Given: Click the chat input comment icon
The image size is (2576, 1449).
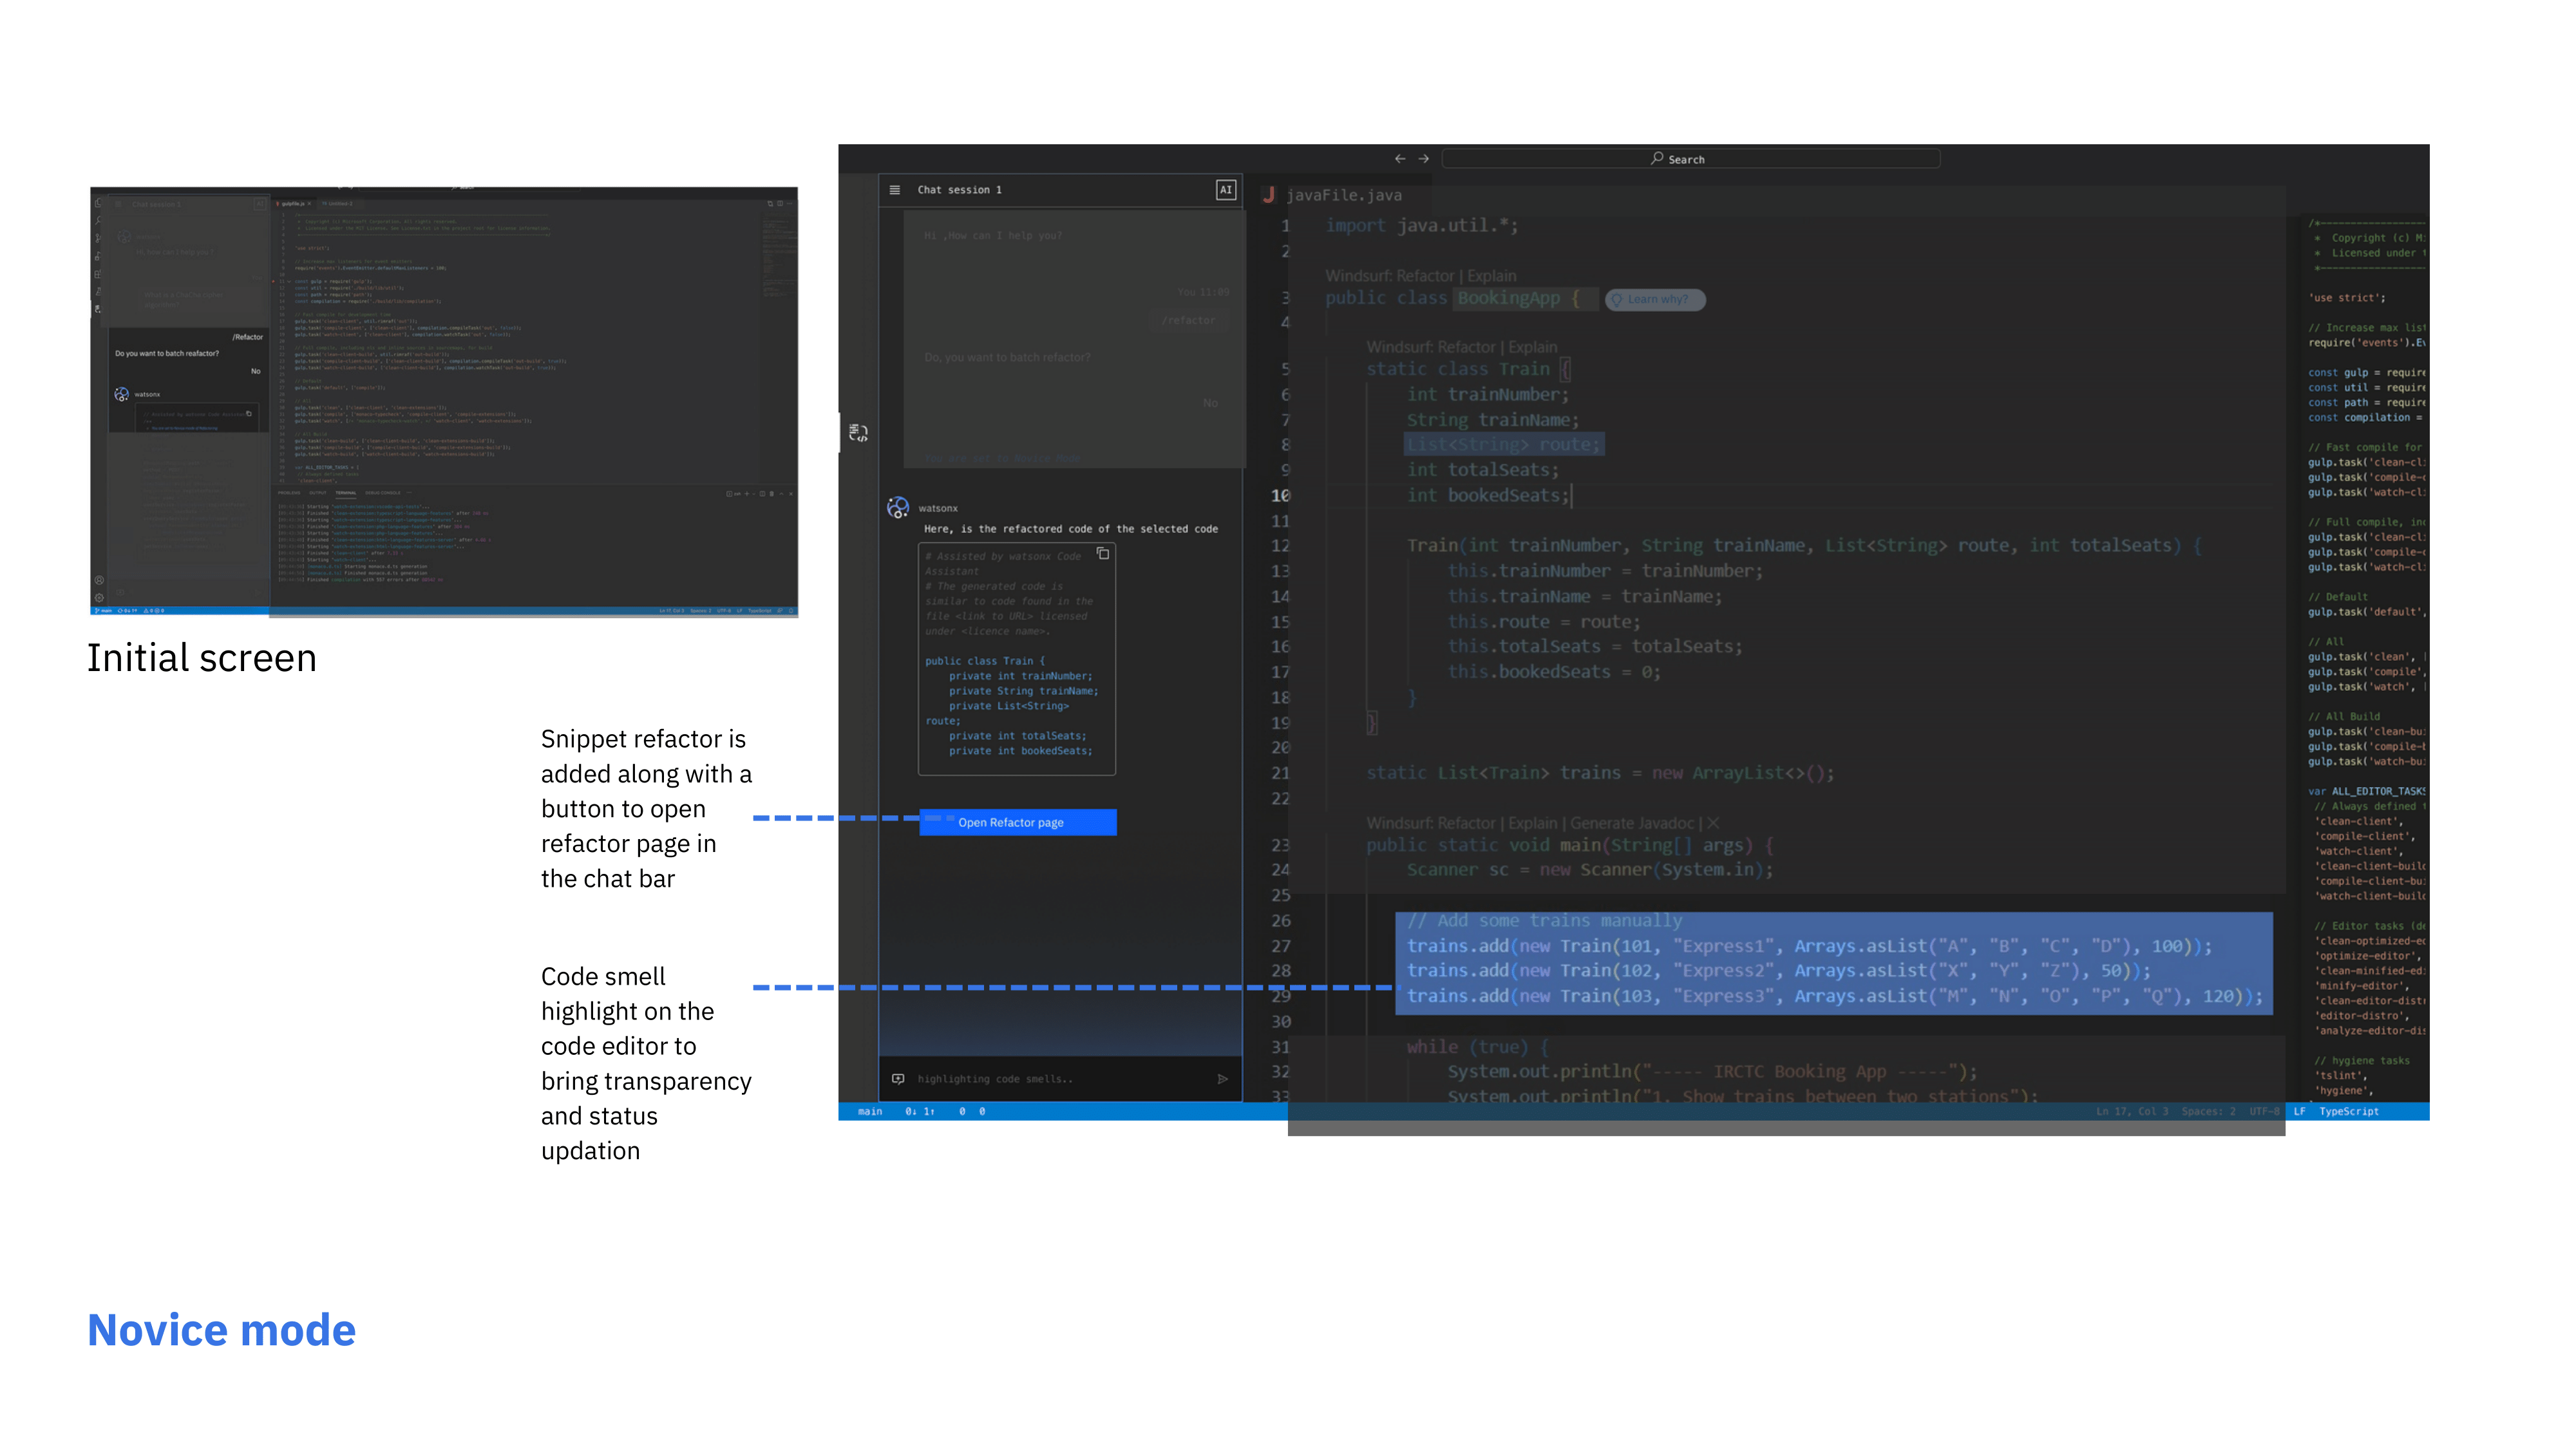Looking at the screenshot, I should pos(898,1079).
